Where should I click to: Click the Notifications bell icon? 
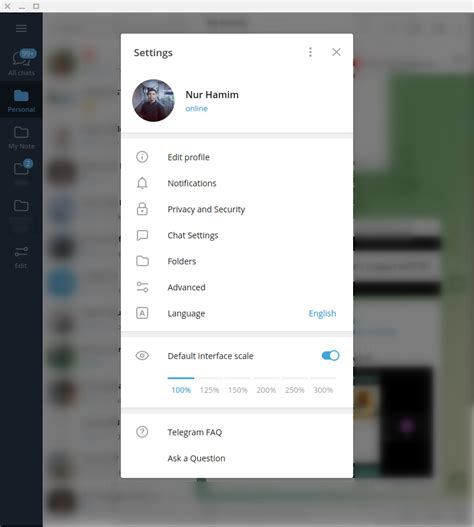[x=142, y=183]
